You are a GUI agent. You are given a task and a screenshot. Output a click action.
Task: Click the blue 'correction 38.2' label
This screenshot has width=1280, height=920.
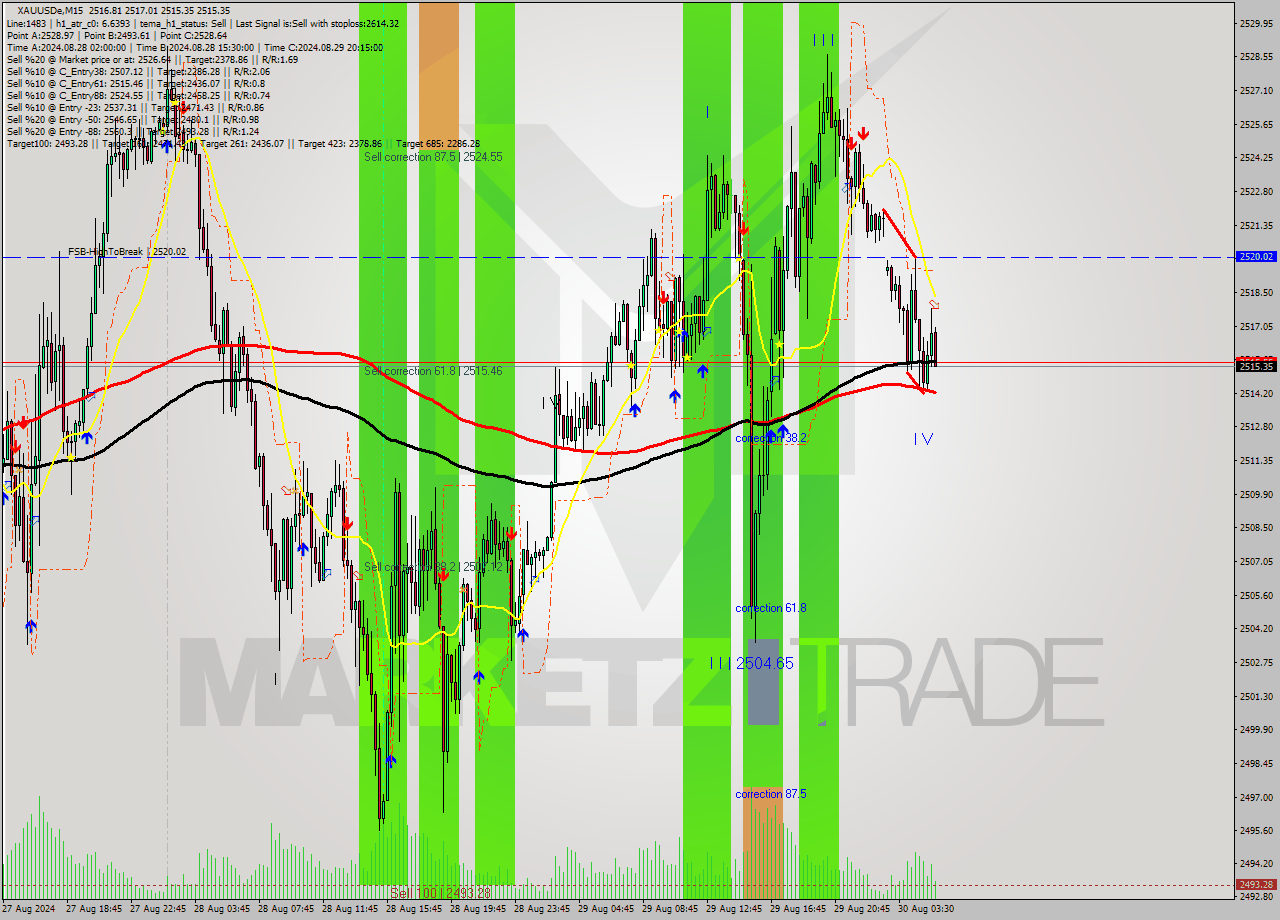tap(770, 438)
